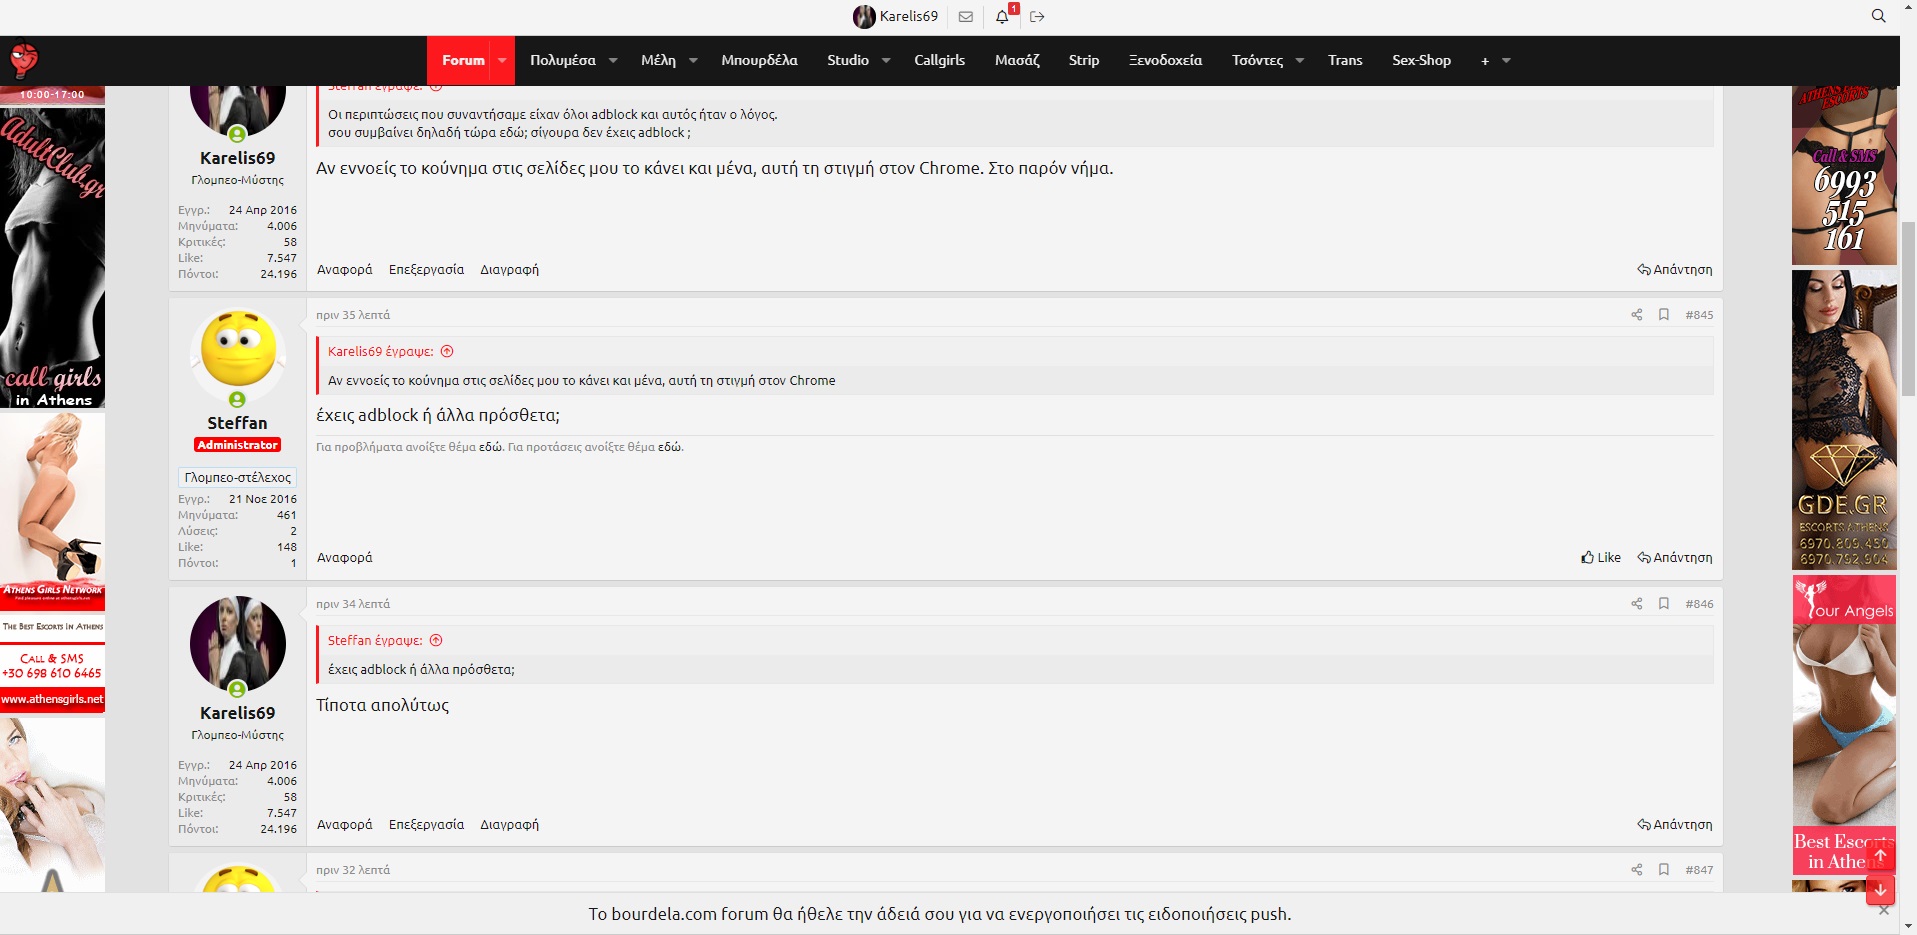Toggle bookmark on post #845
1917x935 pixels.
point(1664,315)
